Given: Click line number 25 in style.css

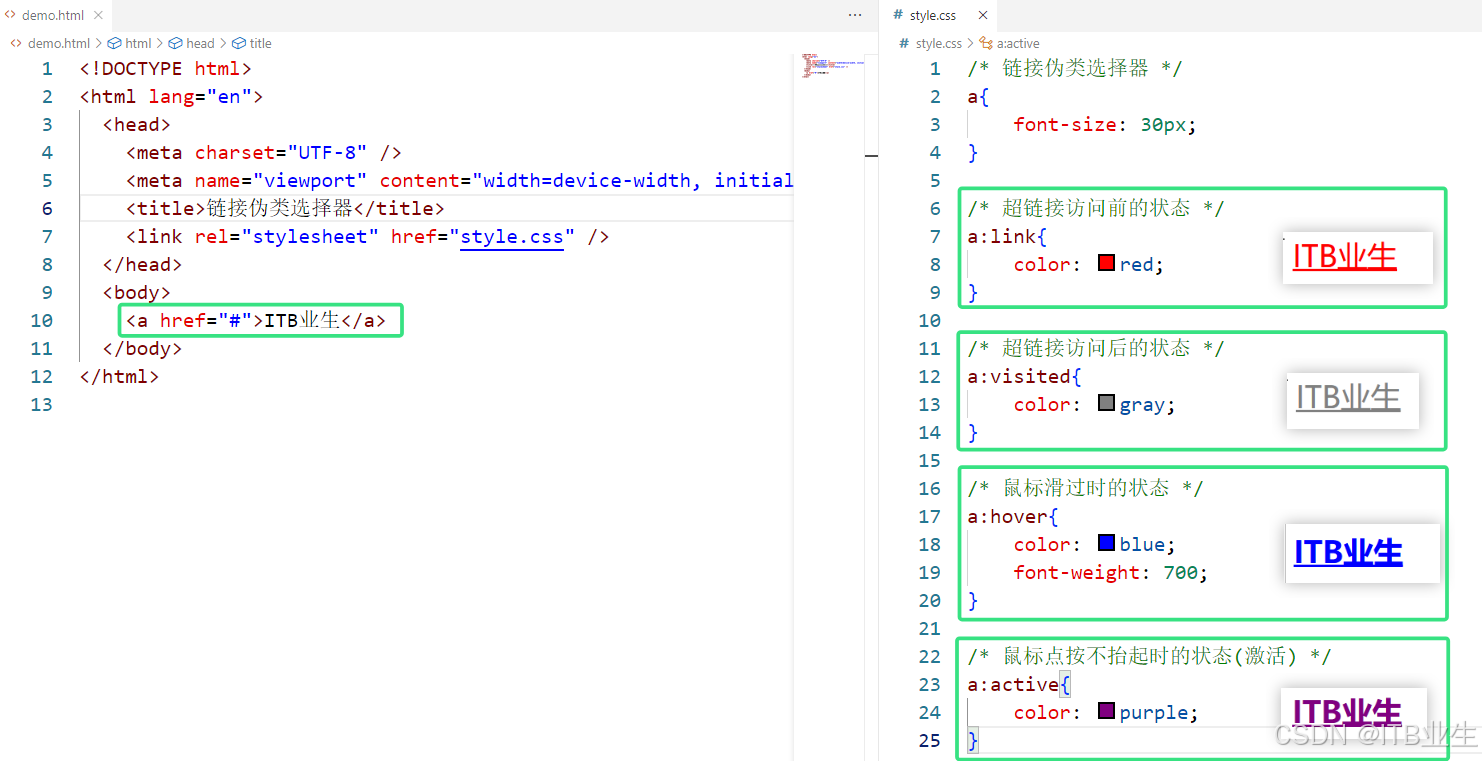Looking at the screenshot, I should [929, 741].
